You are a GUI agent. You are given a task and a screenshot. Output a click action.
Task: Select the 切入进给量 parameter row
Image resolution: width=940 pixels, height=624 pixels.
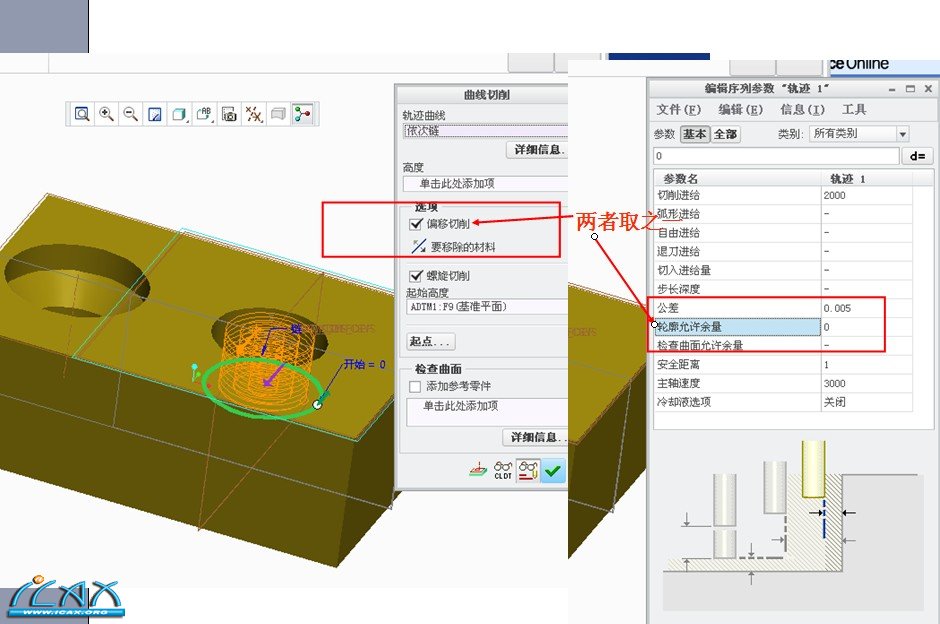click(783, 270)
